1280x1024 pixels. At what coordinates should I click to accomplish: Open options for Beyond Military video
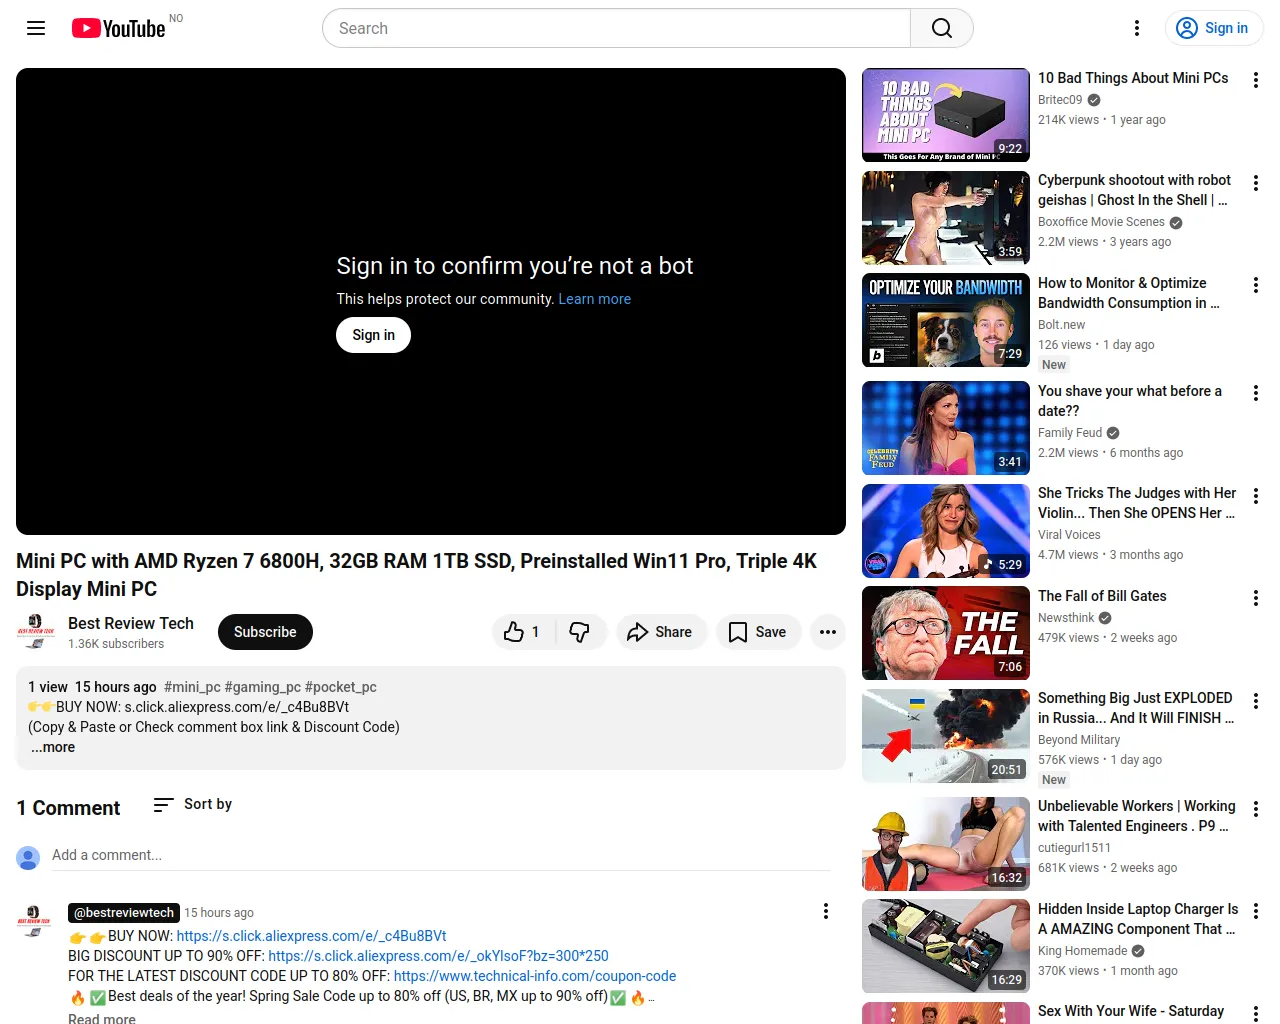(1256, 701)
